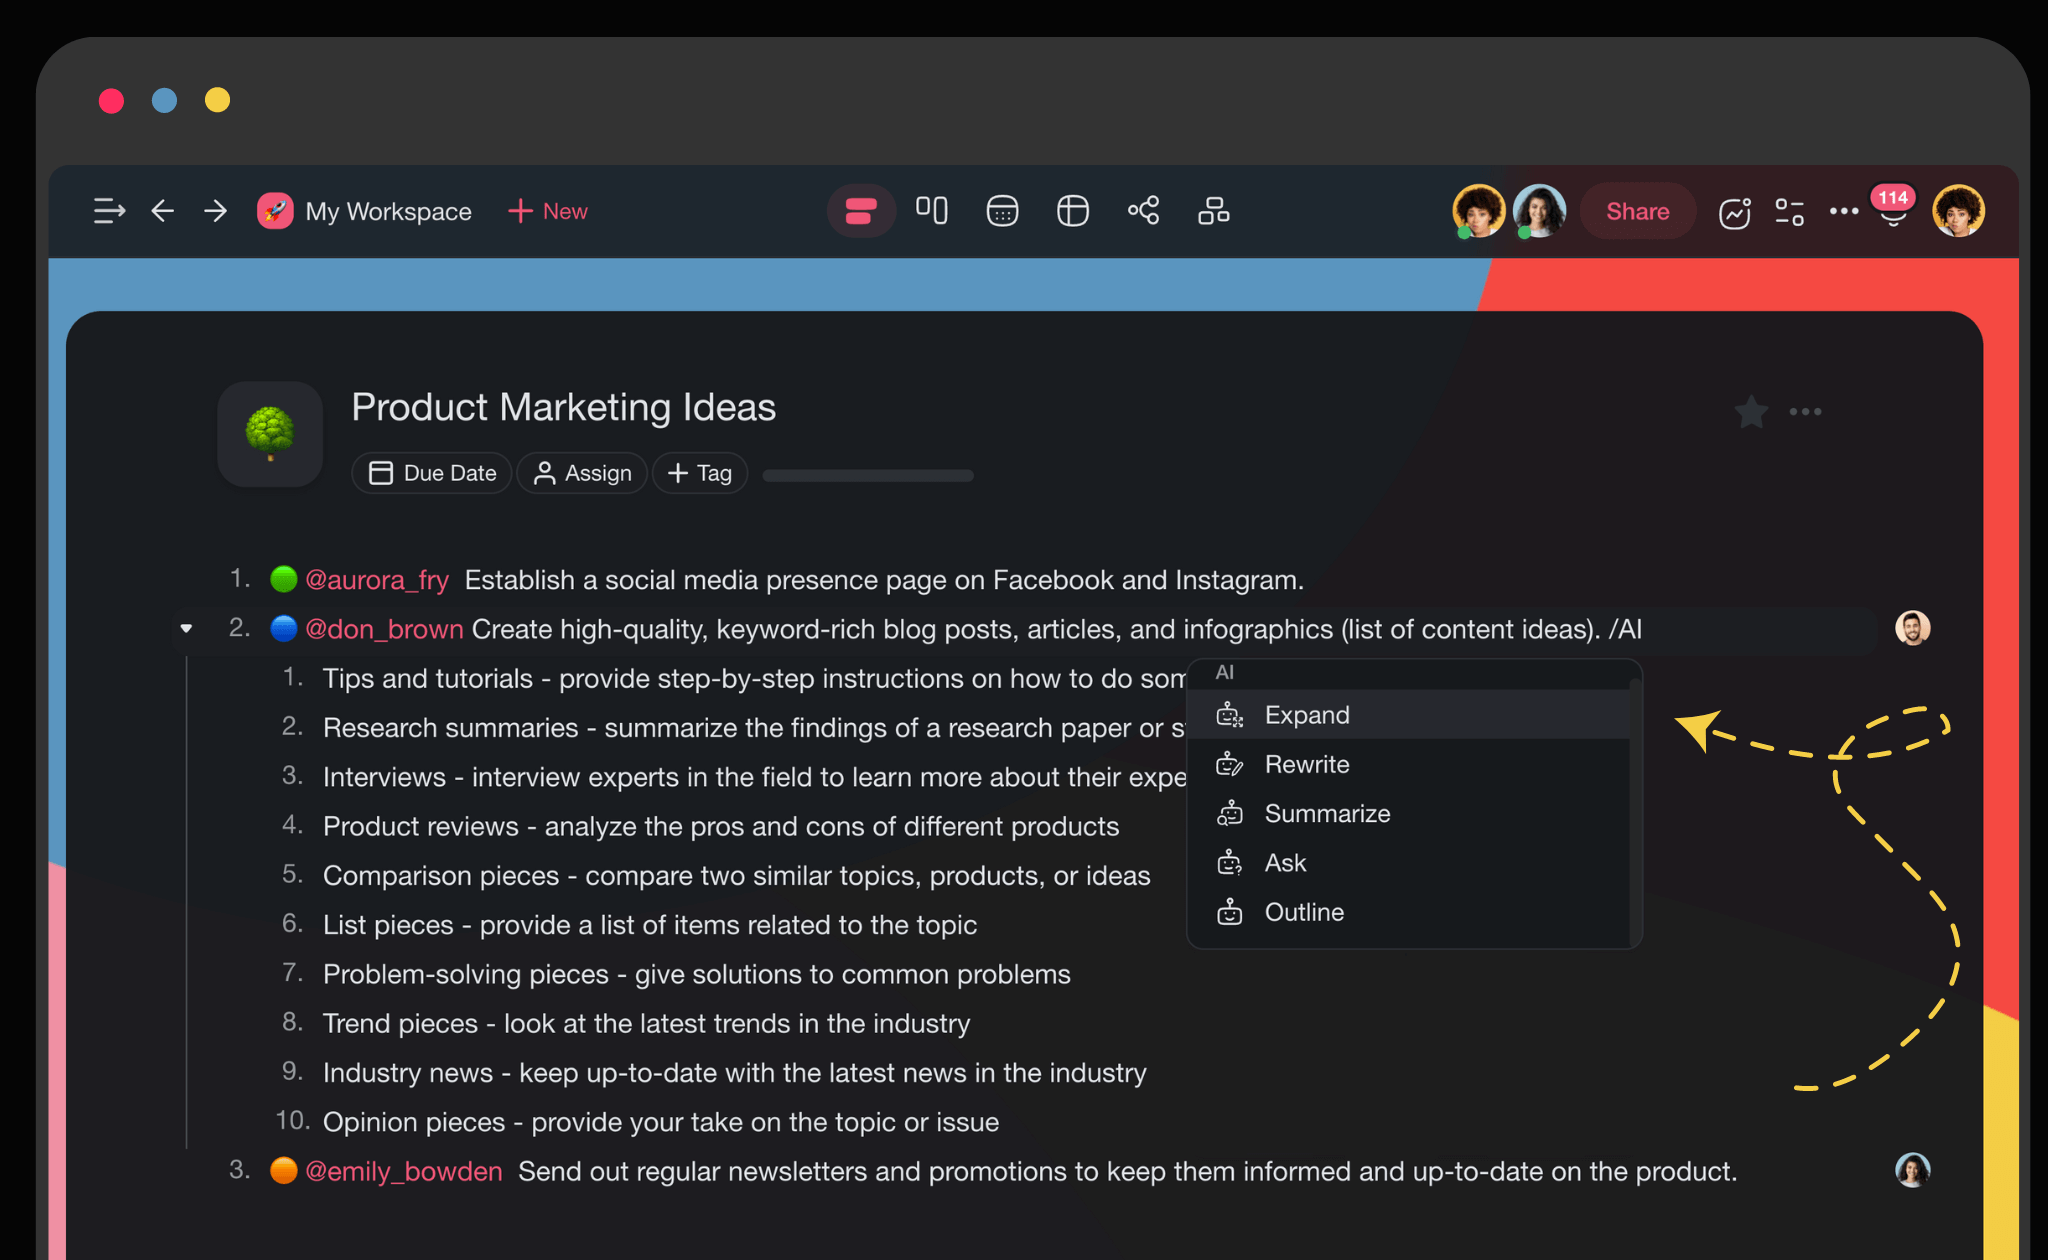Toggle the sidebar menu icon
The height and width of the screenshot is (1260, 2048).
pyautogui.click(x=109, y=211)
